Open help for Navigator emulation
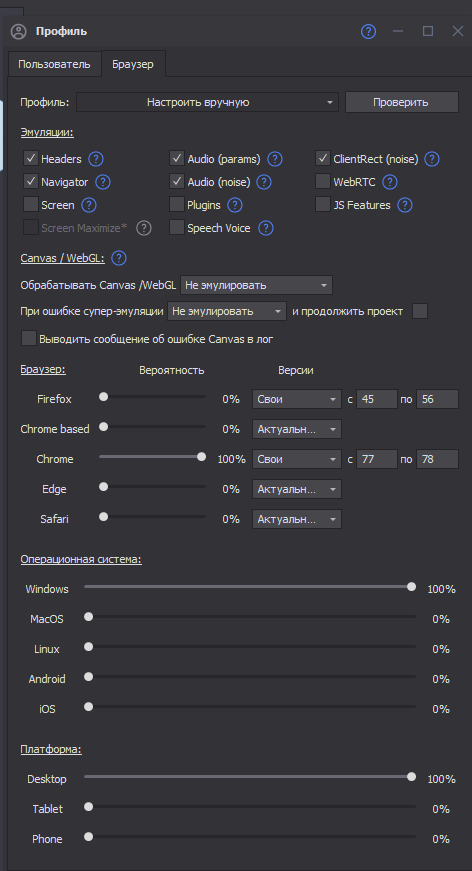Viewport: 472px width, 871px height. 103,182
